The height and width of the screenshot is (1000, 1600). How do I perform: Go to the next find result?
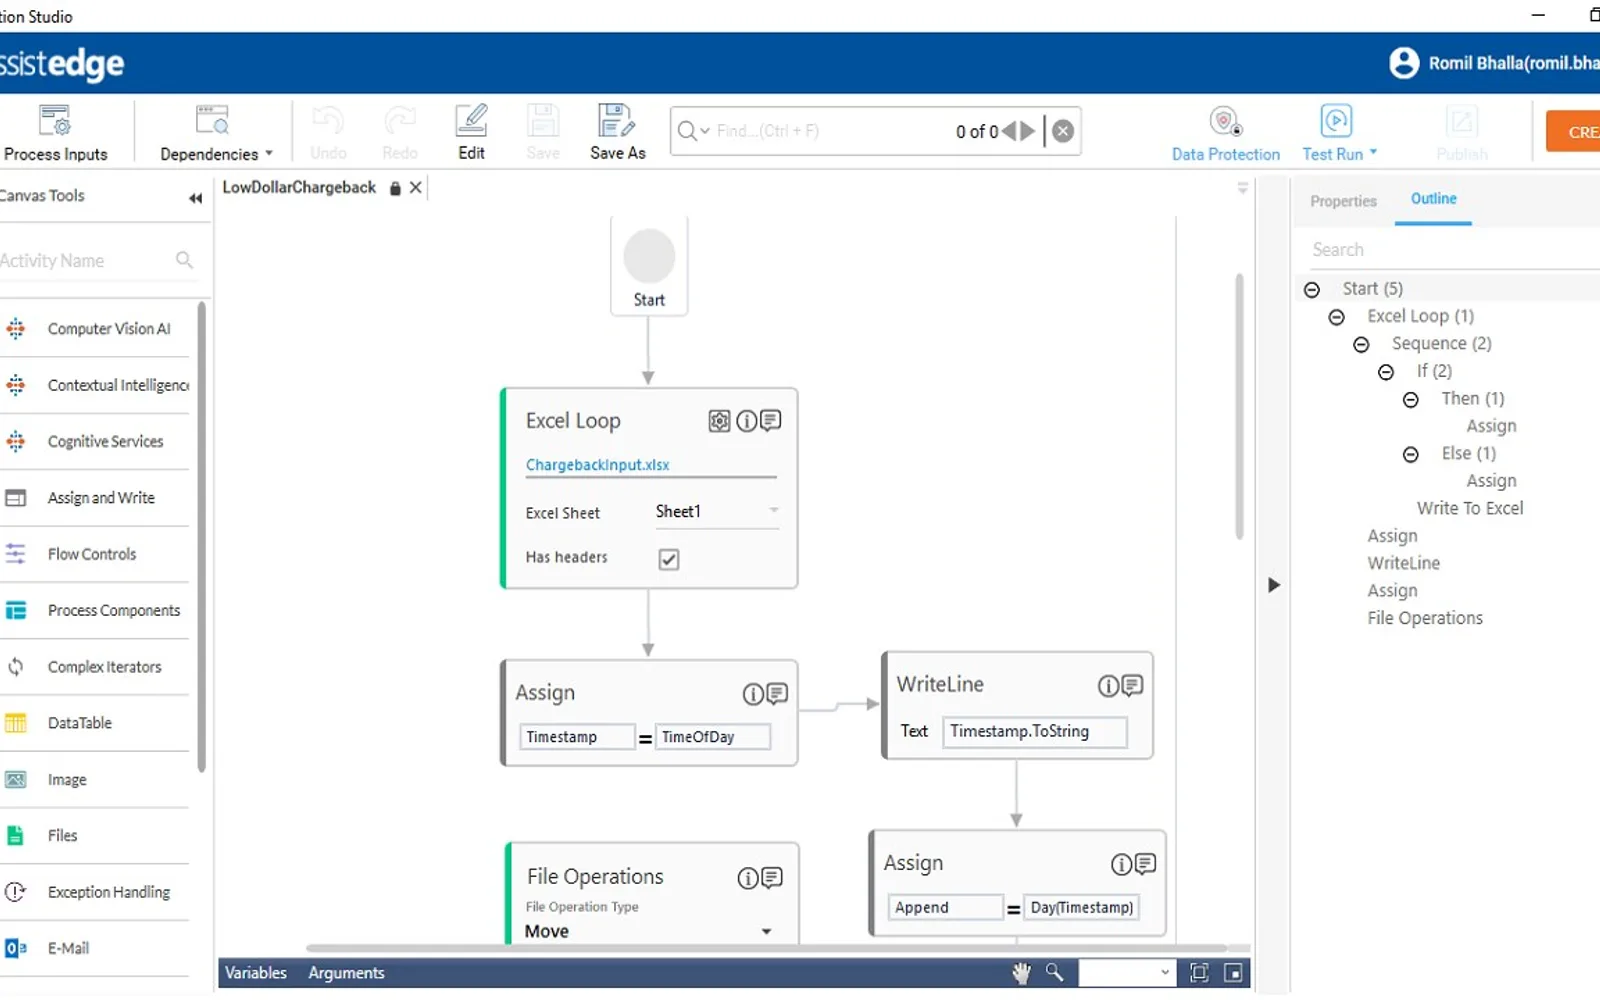point(1028,131)
